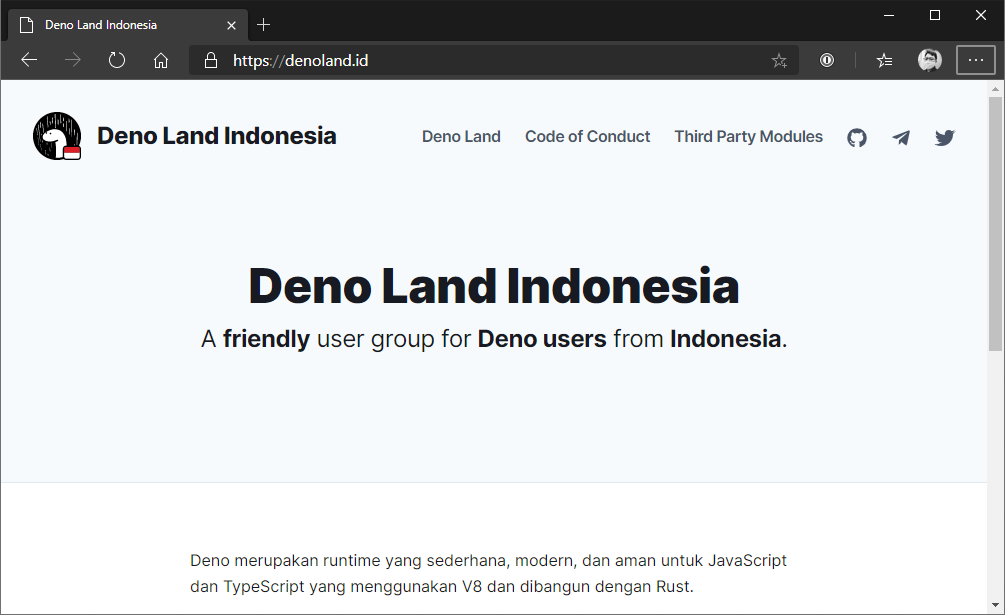Open a new tab with the plus button

263,25
